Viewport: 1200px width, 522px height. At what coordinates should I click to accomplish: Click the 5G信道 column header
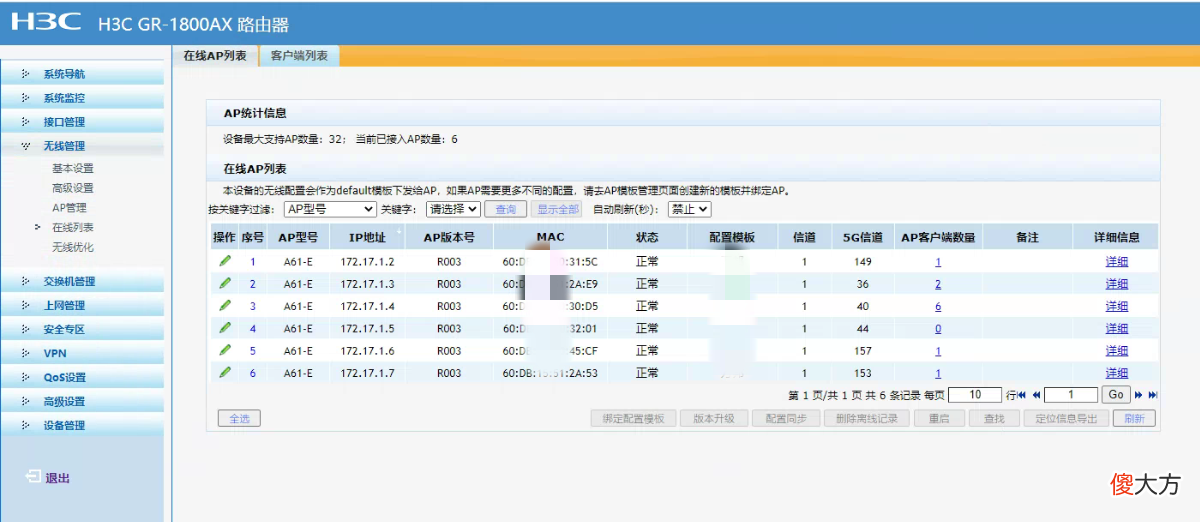point(863,237)
